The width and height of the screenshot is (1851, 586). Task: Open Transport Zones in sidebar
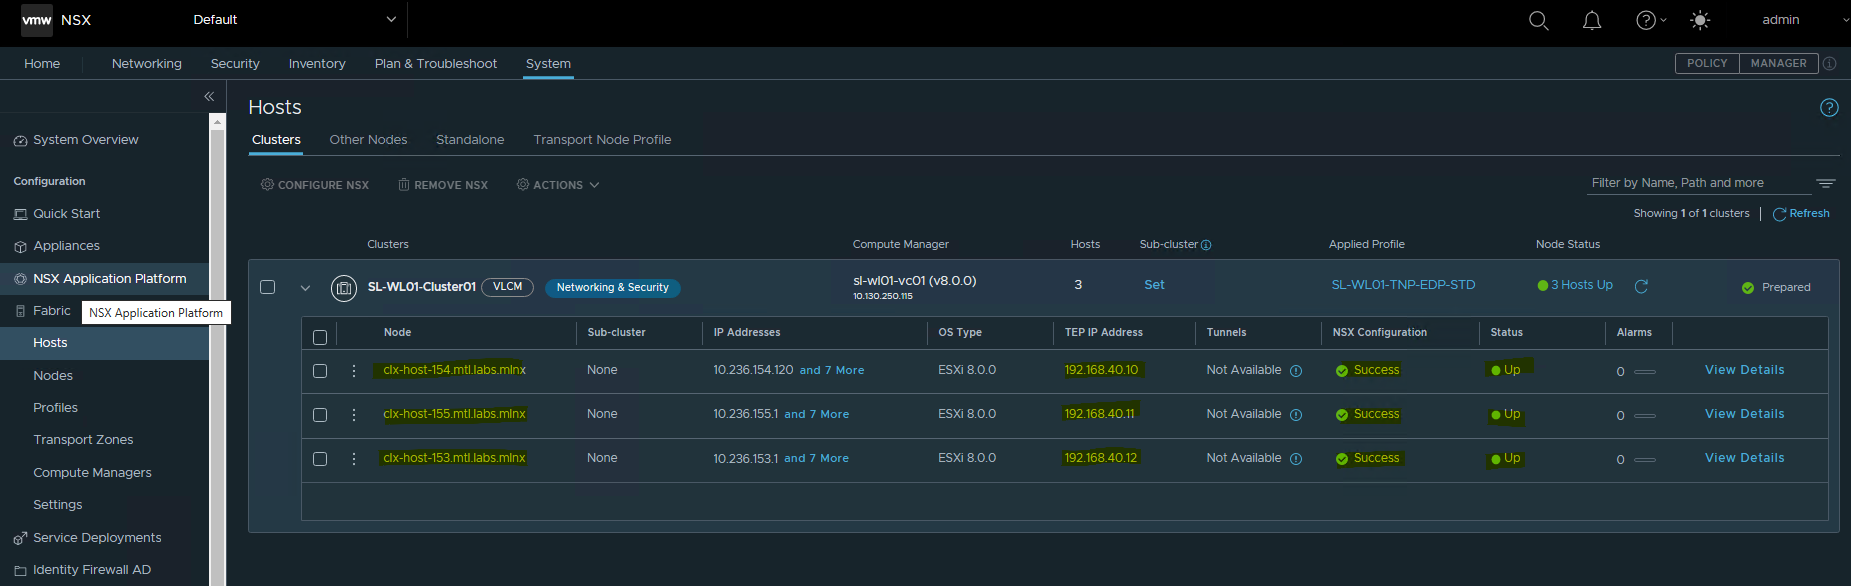click(x=83, y=440)
